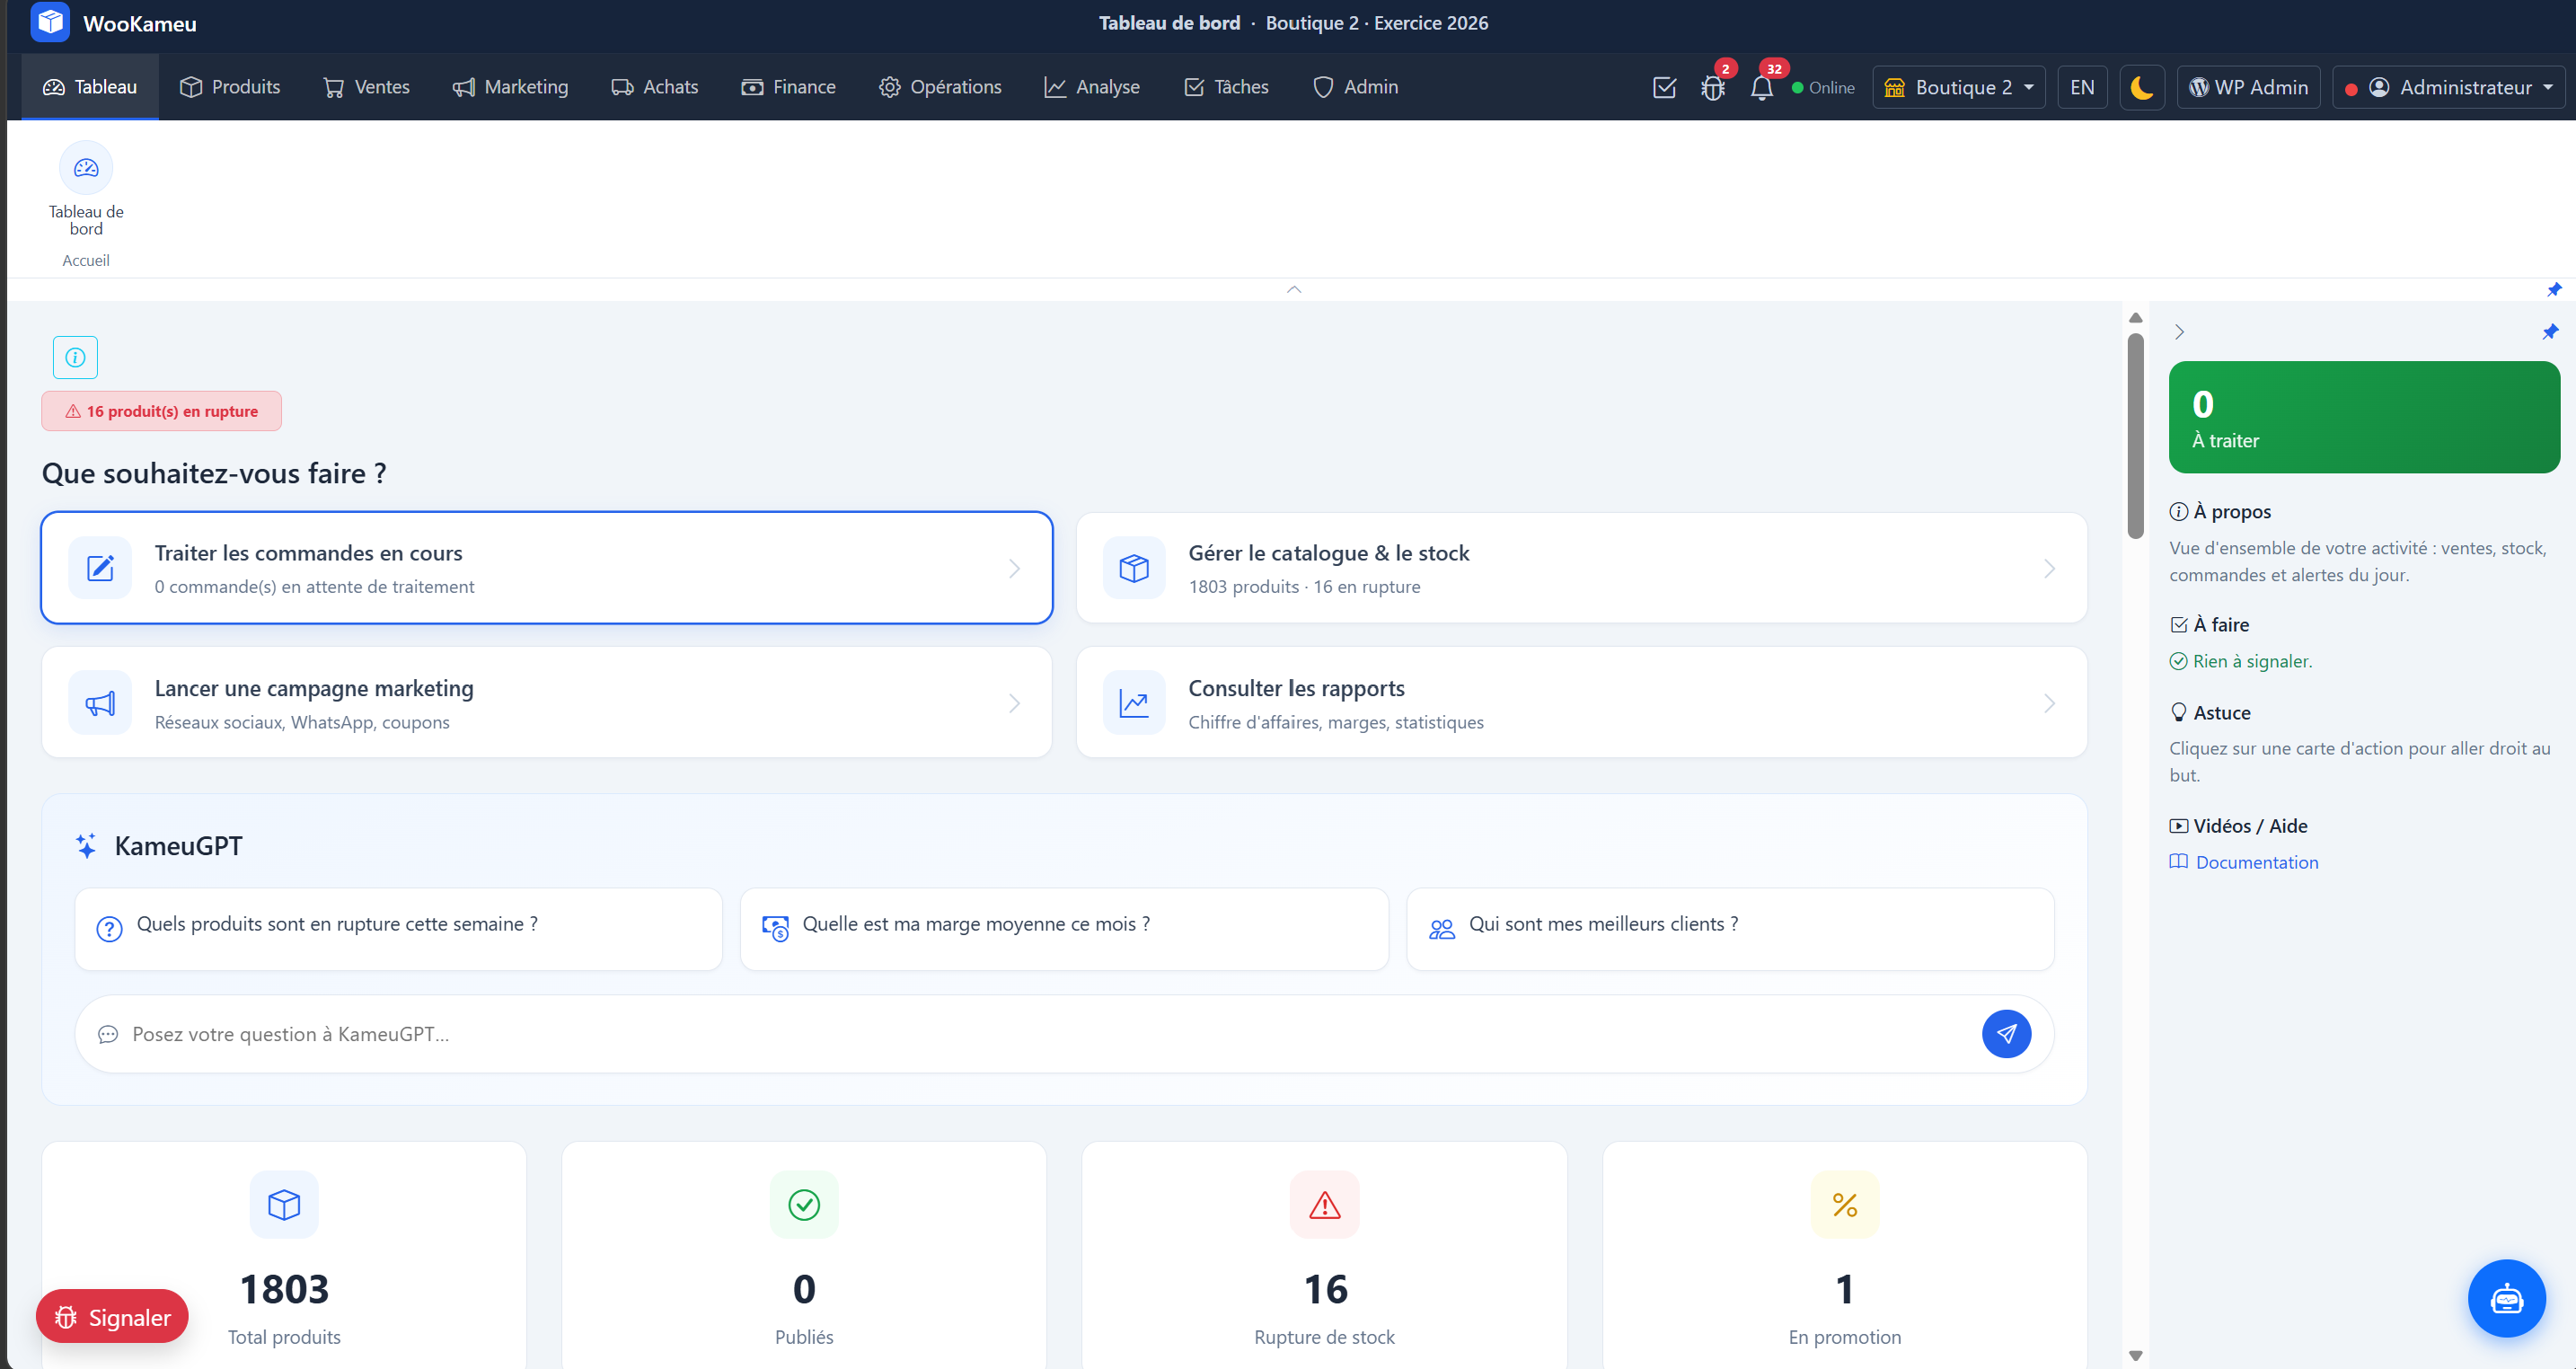Open the tasks checklist icon in header
The height and width of the screenshot is (1369, 2576).
click(1664, 87)
